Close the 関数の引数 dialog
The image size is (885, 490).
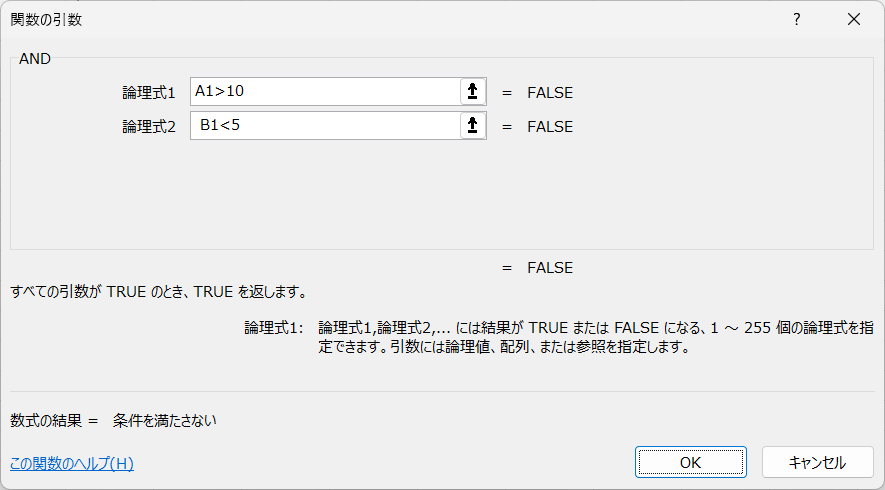[854, 19]
